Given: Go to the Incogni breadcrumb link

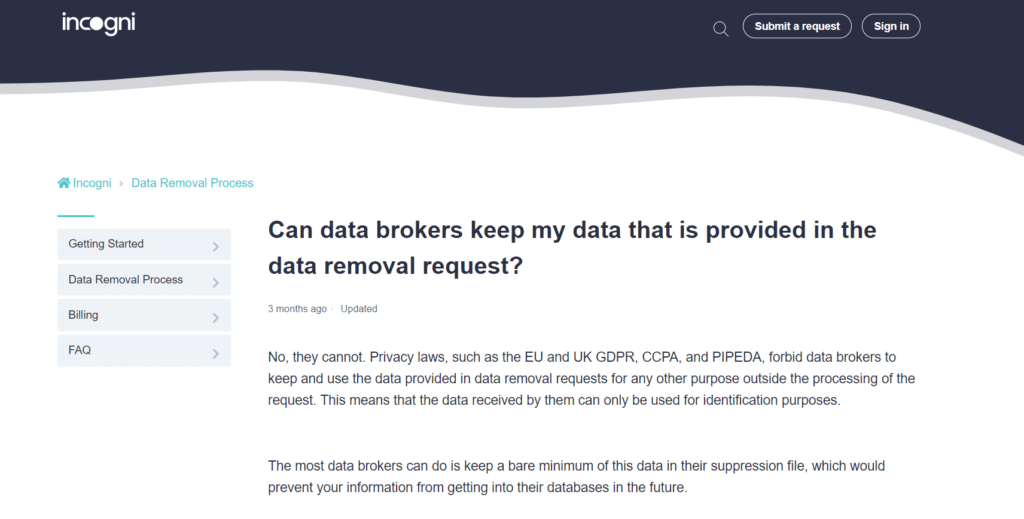Looking at the screenshot, I should pos(90,183).
